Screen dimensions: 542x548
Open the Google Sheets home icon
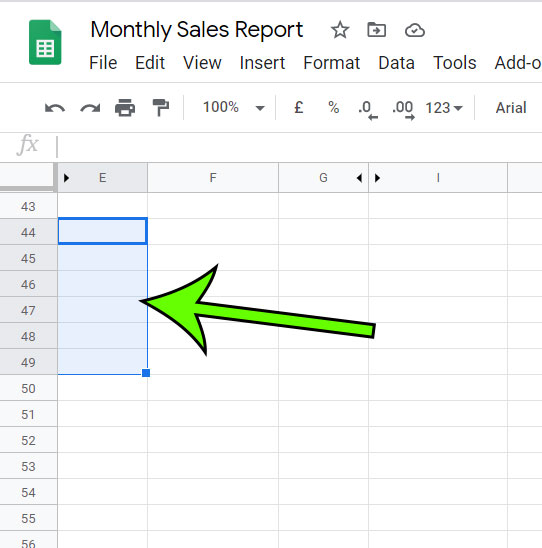coord(45,42)
